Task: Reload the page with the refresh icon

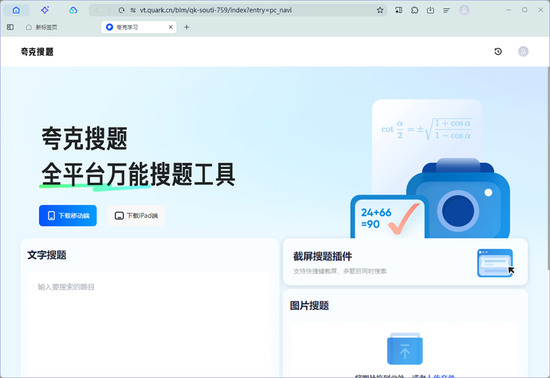Action: tap(121, 10)
